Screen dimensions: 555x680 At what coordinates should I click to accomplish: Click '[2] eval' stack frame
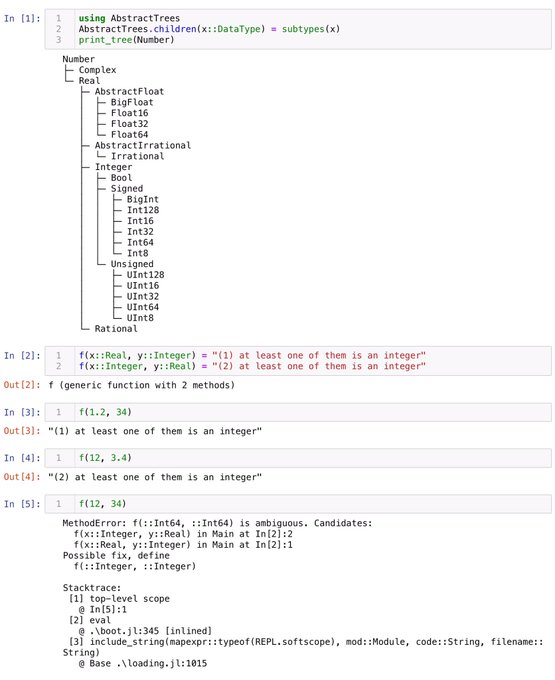pos(89,621)
